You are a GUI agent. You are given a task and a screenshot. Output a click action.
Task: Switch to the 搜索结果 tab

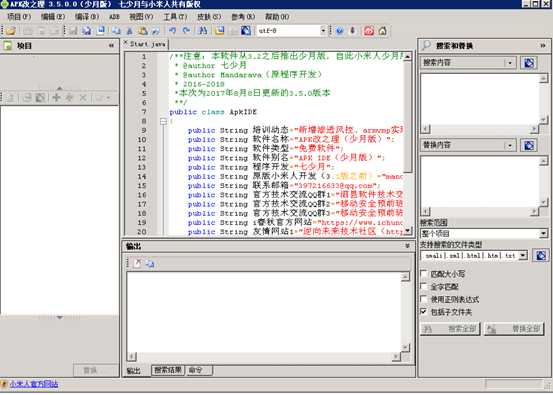[x=168, y=370]
